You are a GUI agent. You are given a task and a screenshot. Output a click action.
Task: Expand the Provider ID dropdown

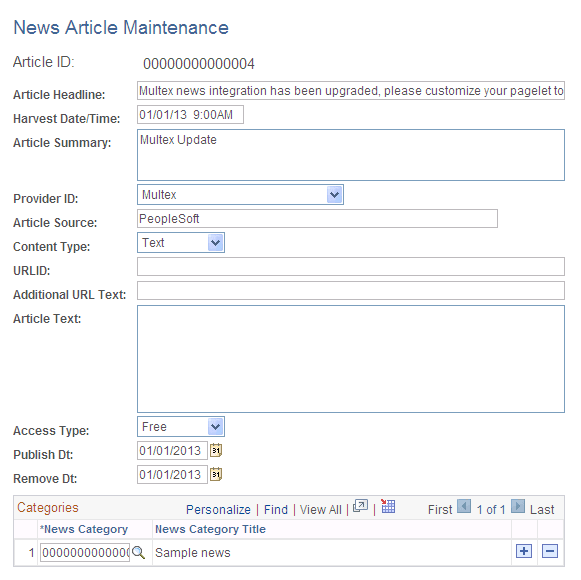pos(334,195)
